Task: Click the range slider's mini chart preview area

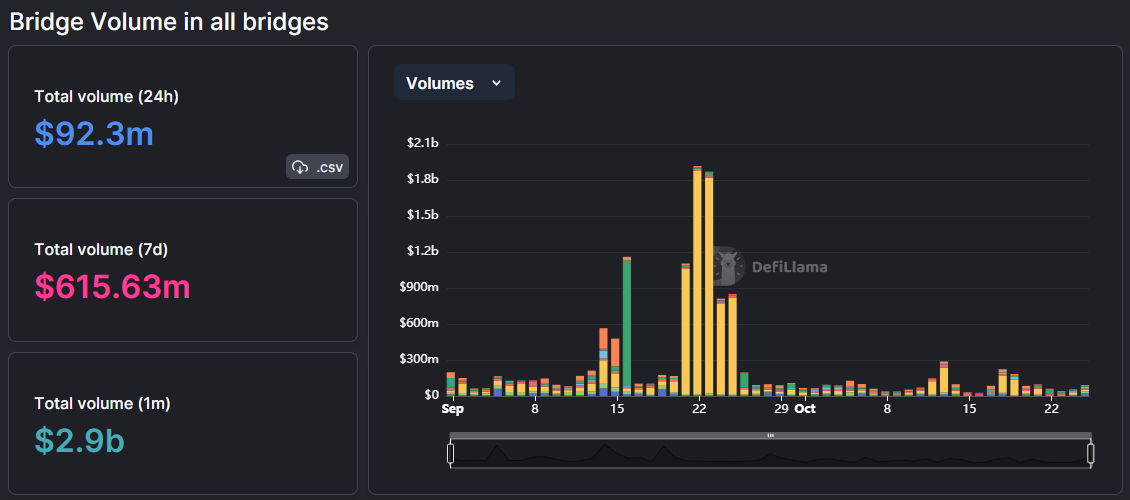Action: coord(770,454)
